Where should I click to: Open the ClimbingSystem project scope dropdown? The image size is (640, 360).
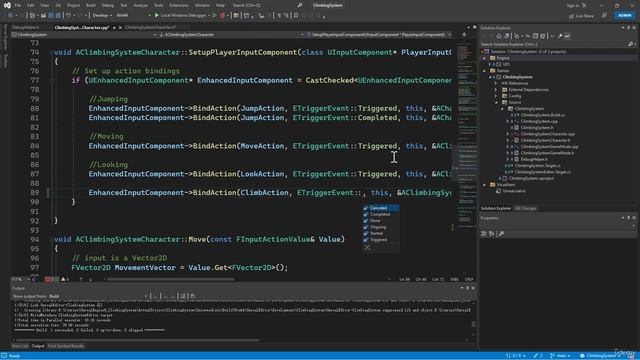pos(84,35)
